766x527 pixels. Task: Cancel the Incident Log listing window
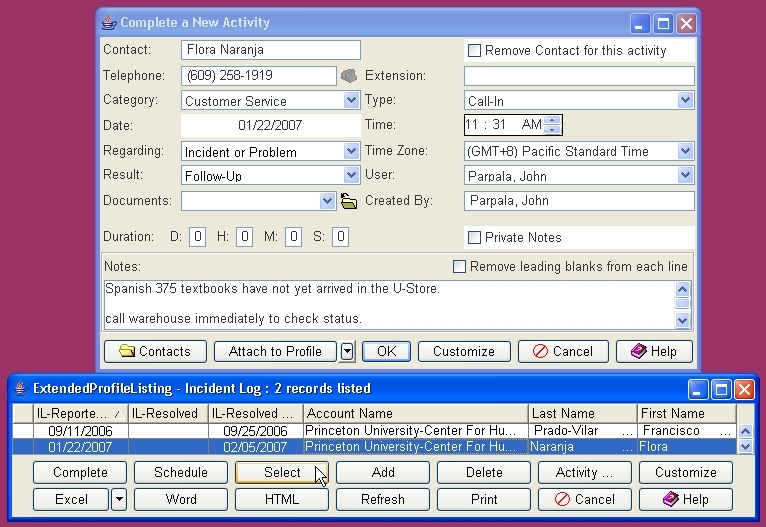click(x=585, y=499)
